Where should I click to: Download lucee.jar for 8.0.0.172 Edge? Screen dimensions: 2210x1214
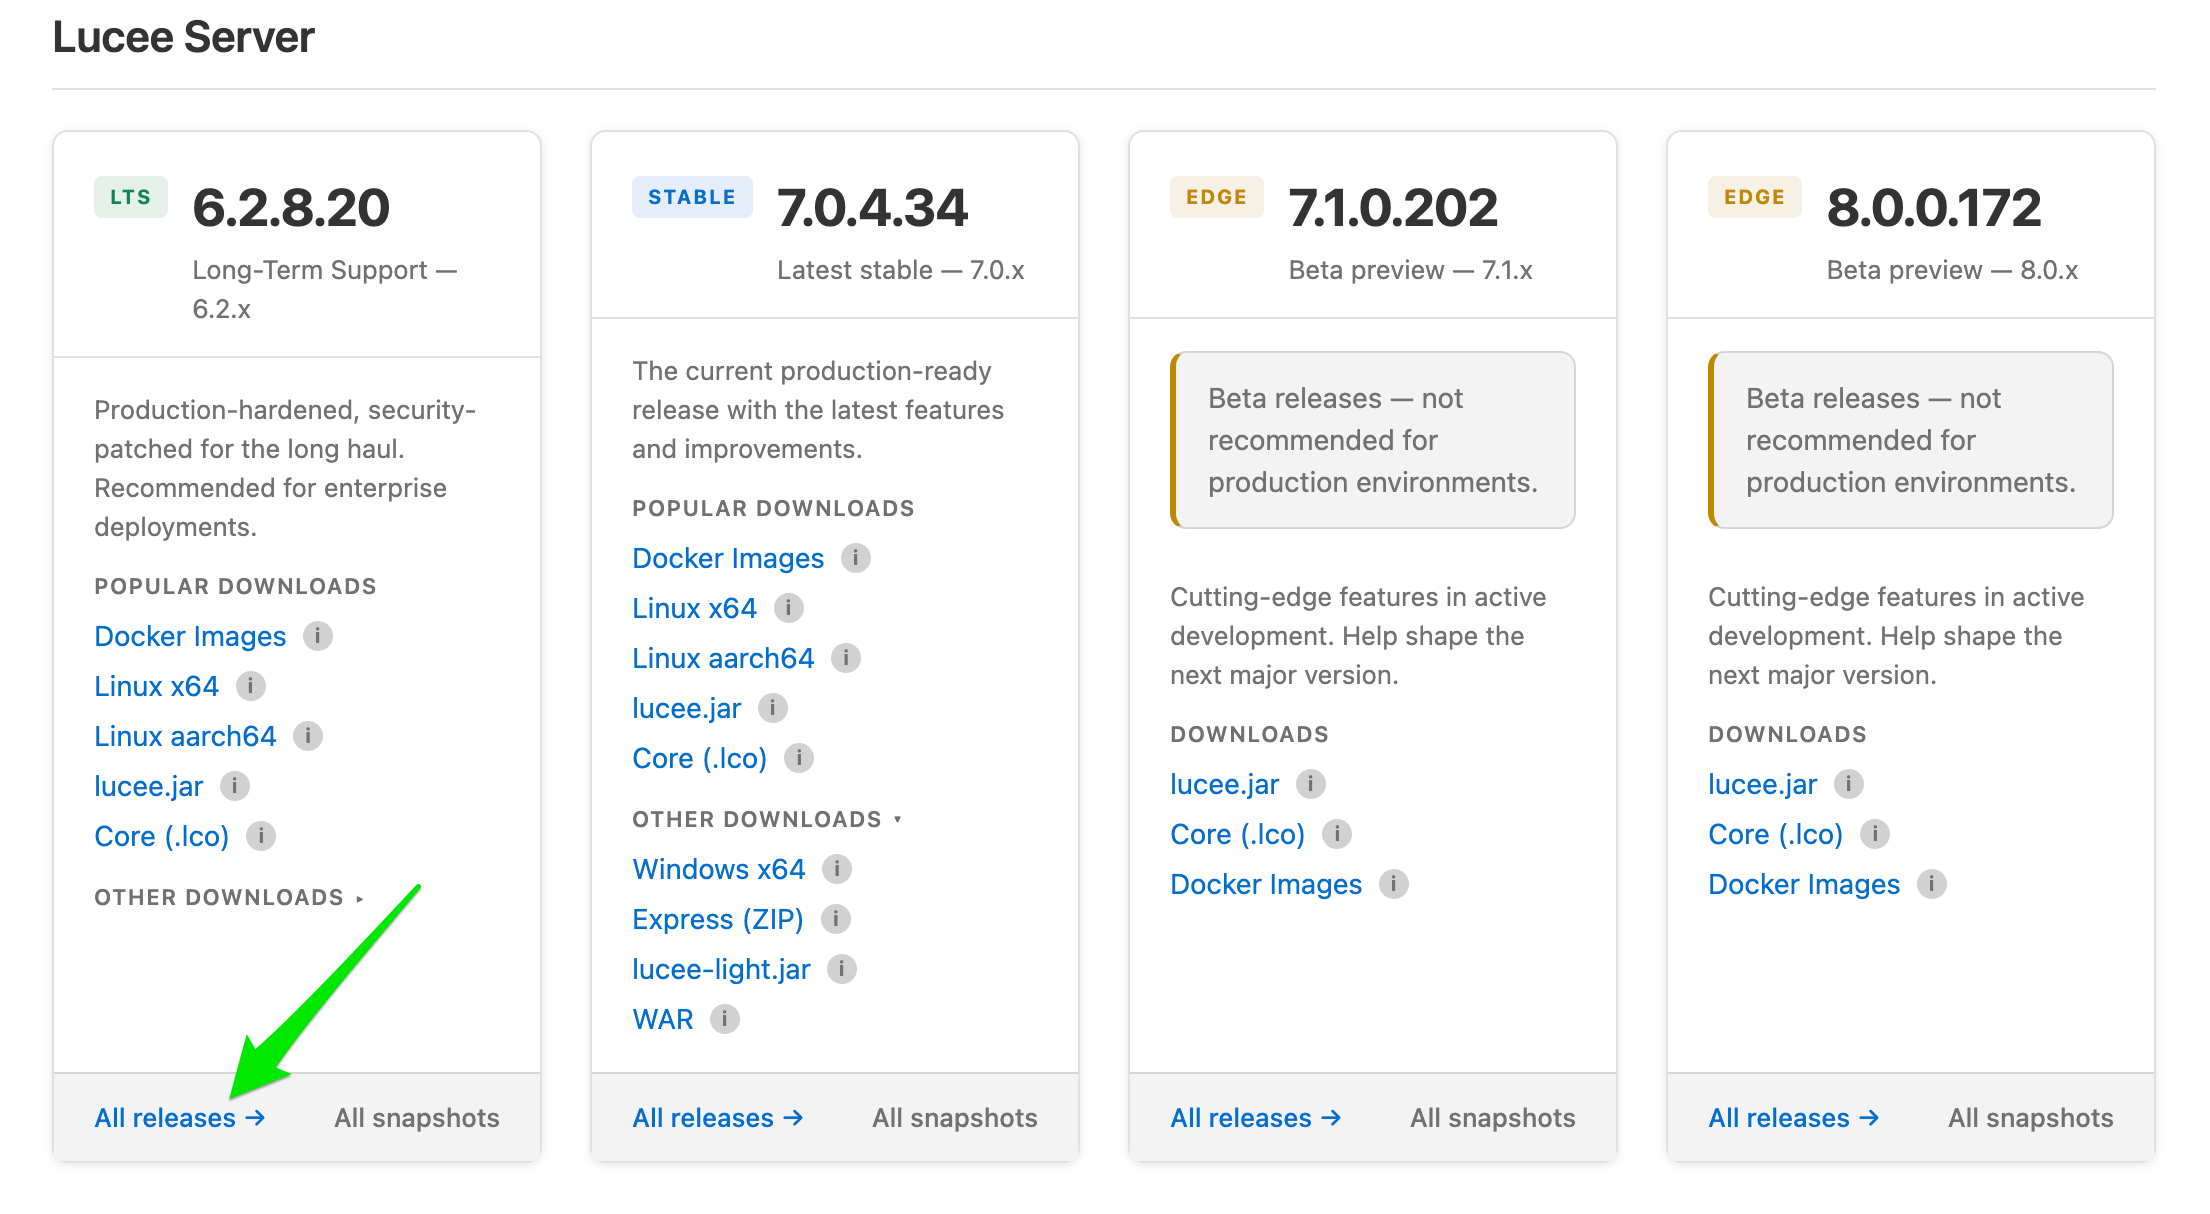pos(1763,784)
